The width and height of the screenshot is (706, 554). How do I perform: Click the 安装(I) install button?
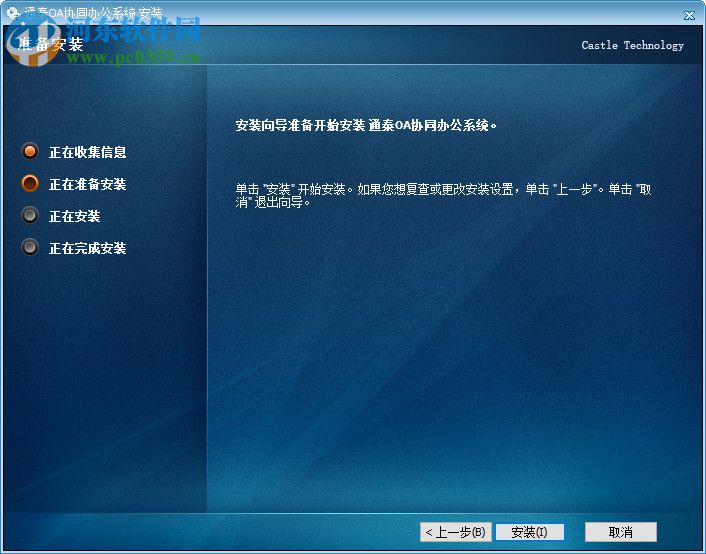[x=529, y=532]
